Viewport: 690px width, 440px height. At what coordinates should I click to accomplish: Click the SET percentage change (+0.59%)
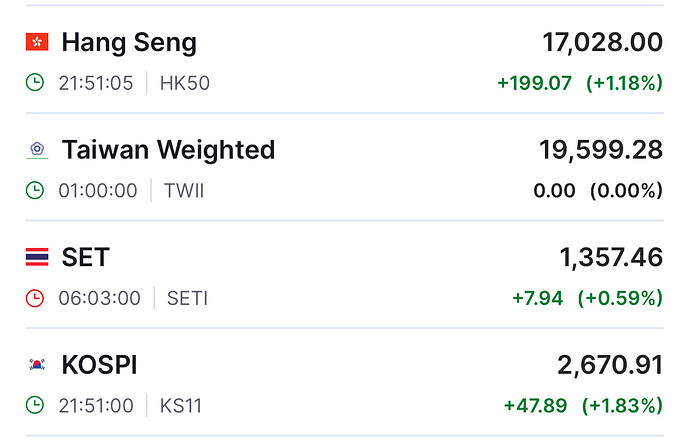pos(620,298)
